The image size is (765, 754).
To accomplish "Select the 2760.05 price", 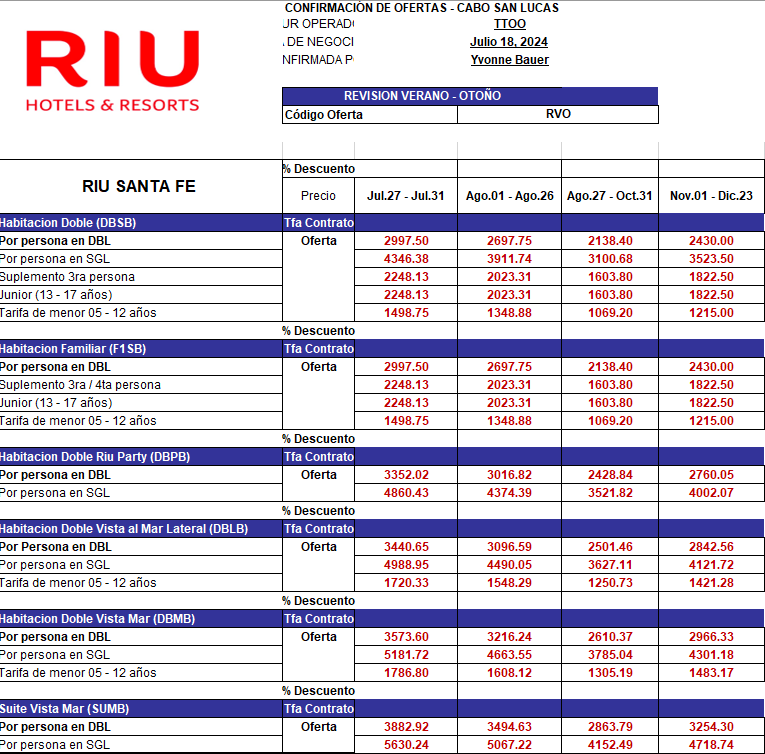I will click(711, 475).
